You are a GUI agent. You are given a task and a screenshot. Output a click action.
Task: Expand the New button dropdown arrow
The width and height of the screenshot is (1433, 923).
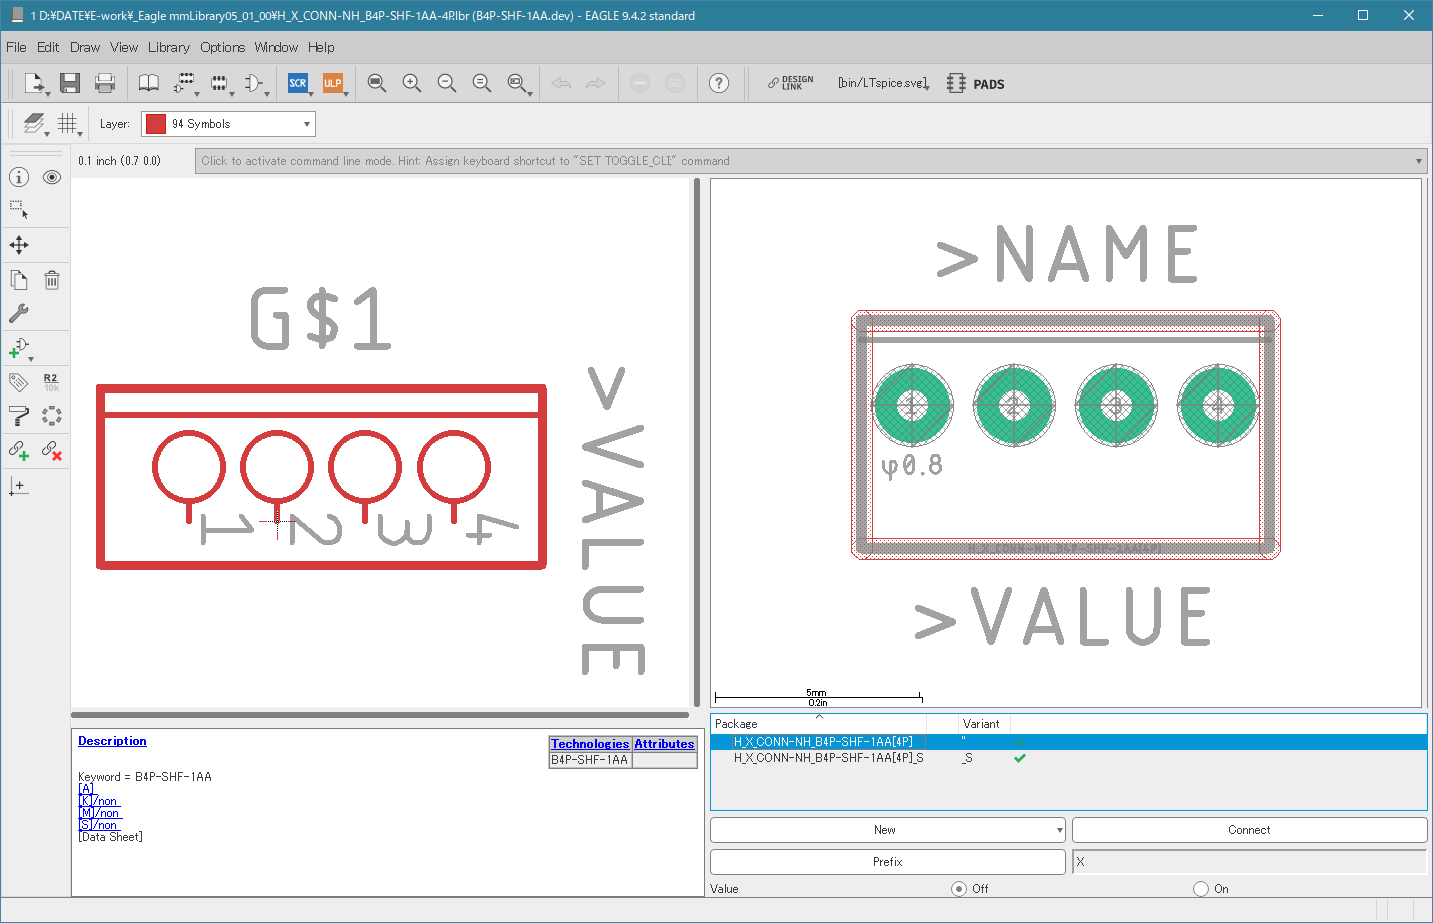[1059, 830]
